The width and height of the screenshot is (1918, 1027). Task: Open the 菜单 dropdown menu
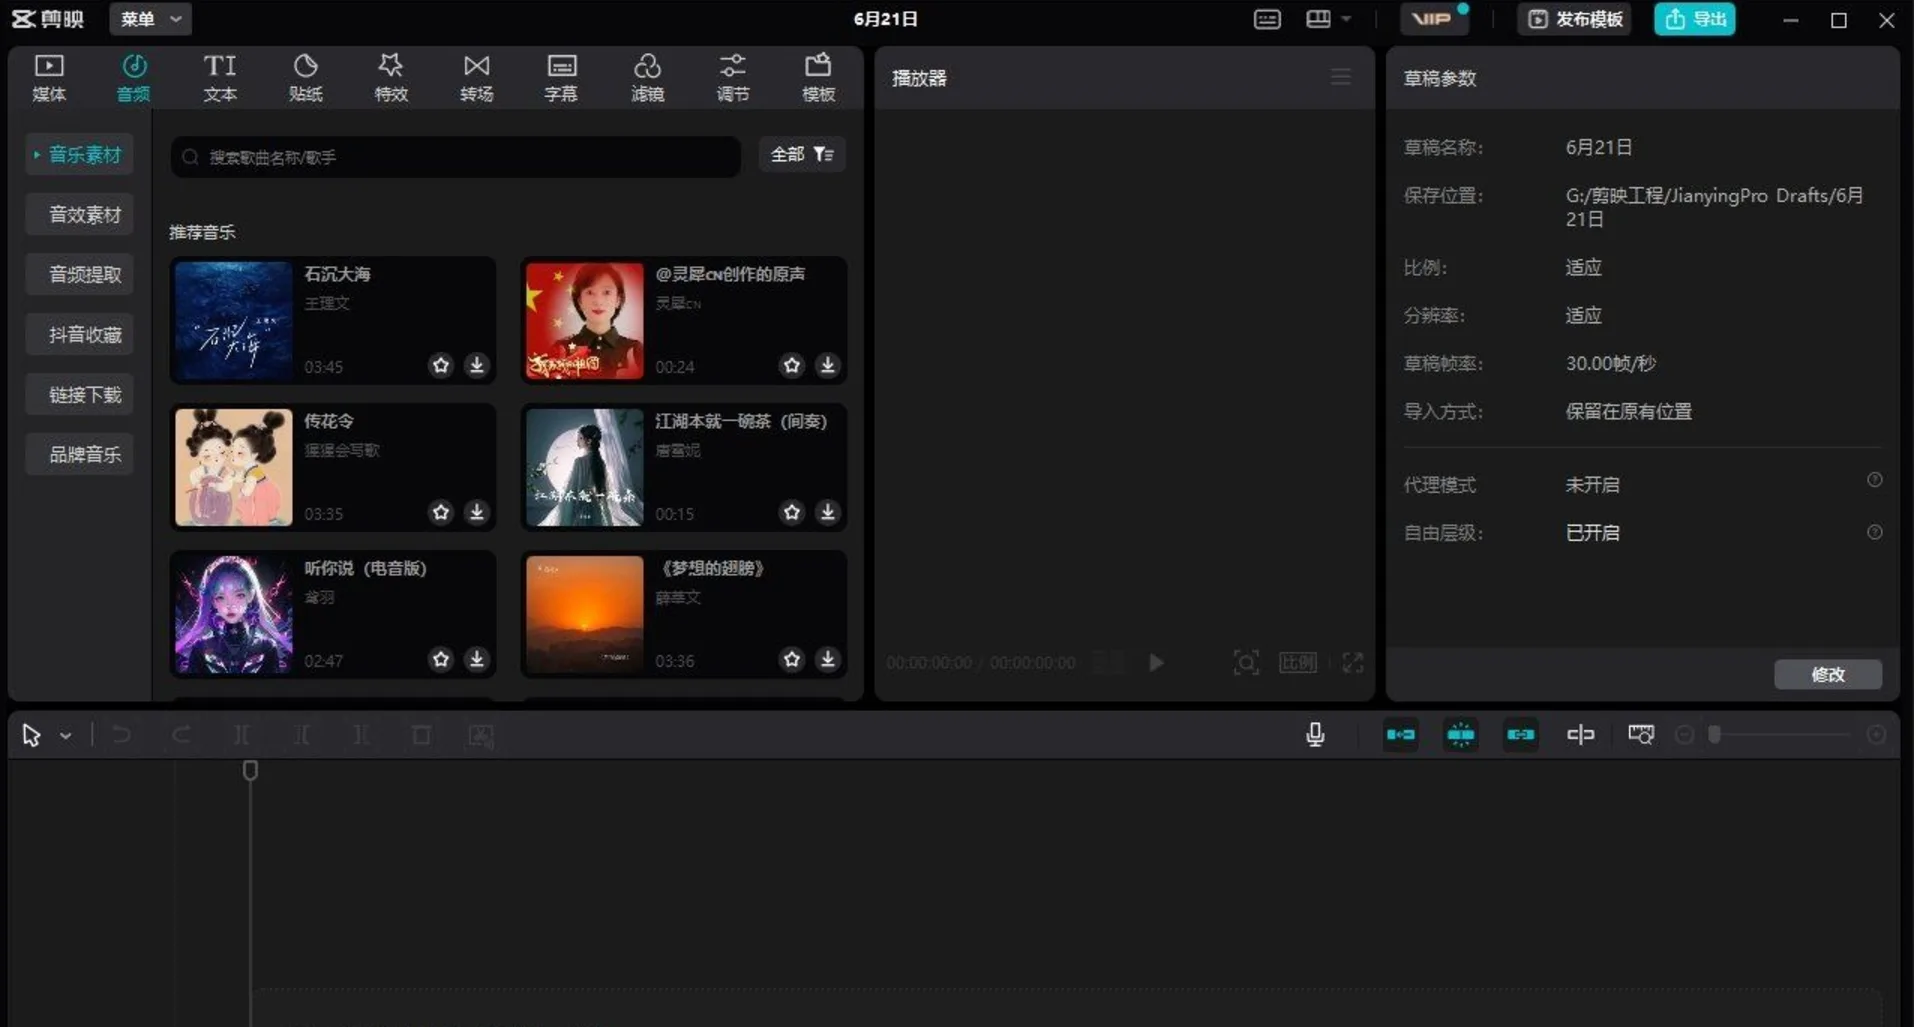point(150,19)
